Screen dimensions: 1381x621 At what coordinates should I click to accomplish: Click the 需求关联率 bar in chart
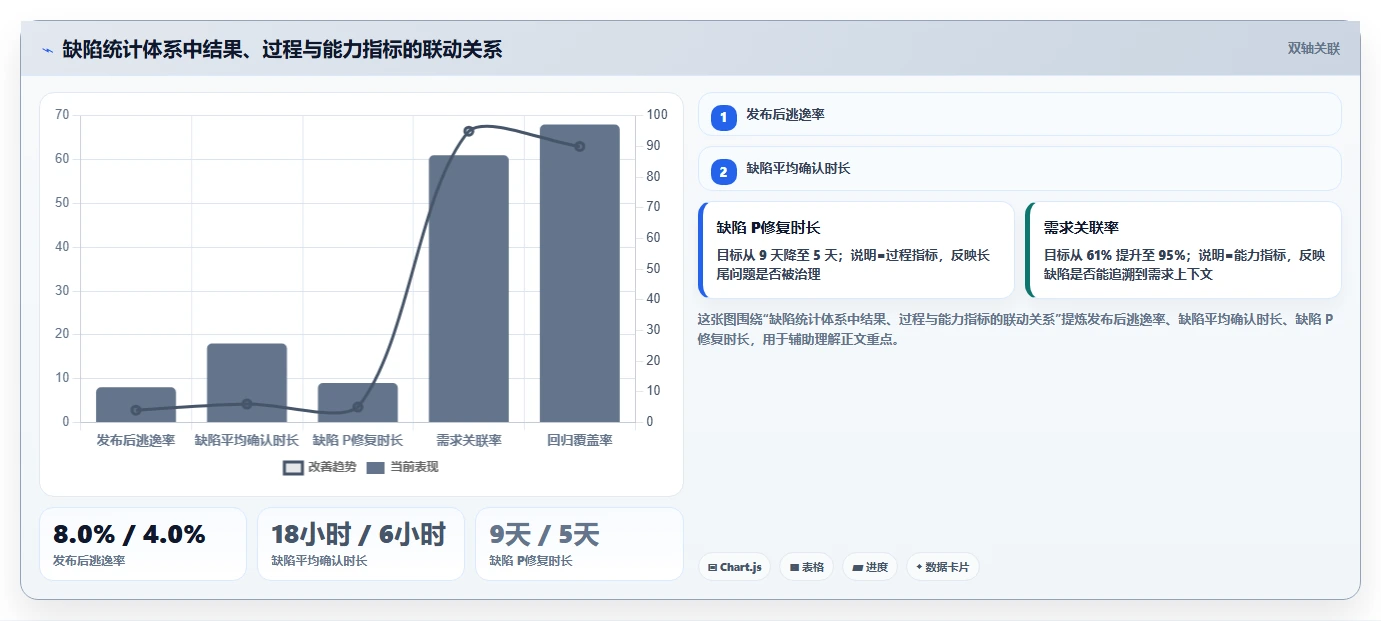point(469,289)
